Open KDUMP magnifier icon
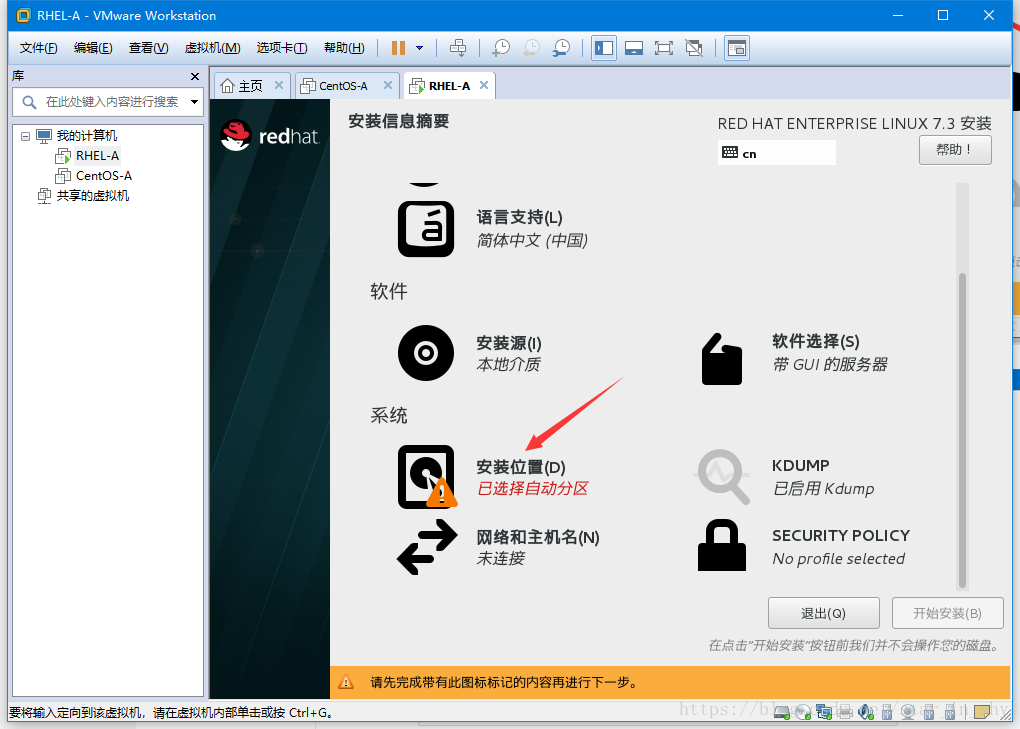Image resolution: width=1020 pixels, height=729 pixels. (722, 477)
